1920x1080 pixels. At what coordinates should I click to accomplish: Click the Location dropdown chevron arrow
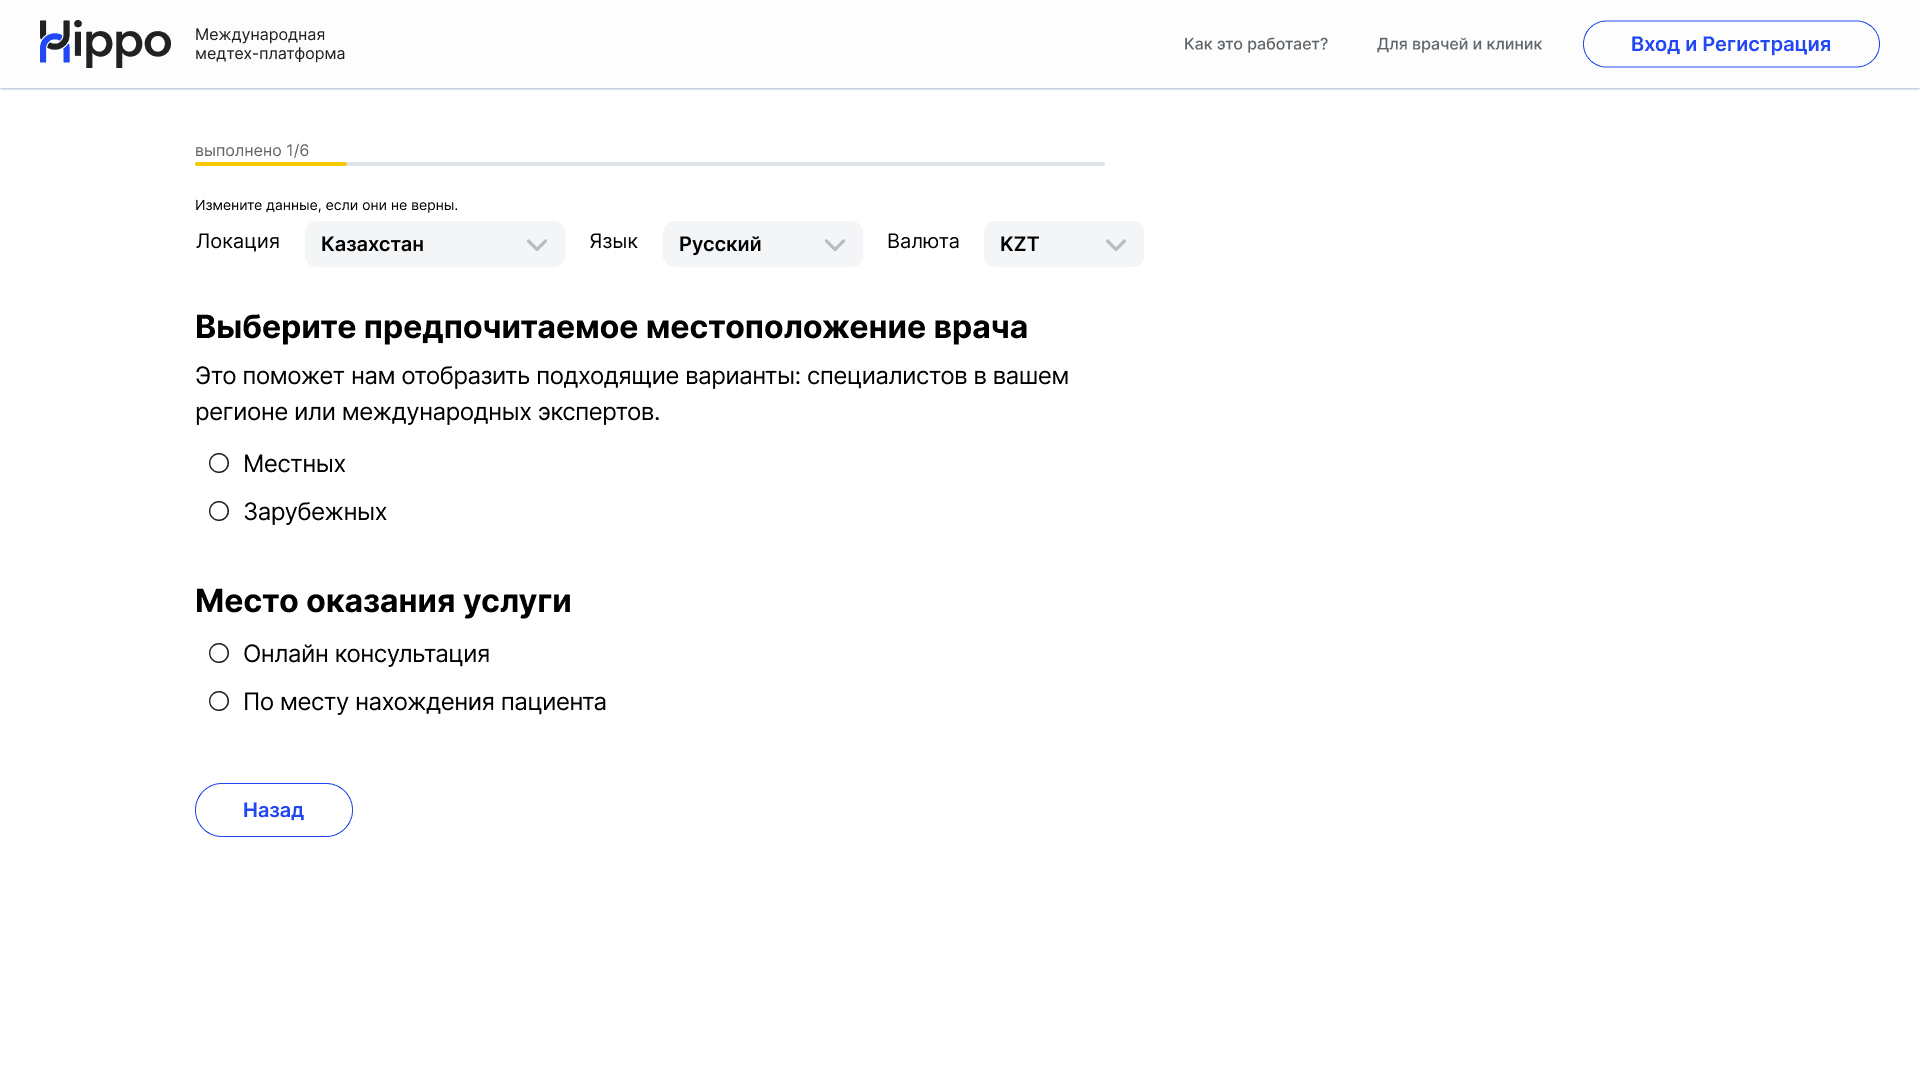(537, 245)
